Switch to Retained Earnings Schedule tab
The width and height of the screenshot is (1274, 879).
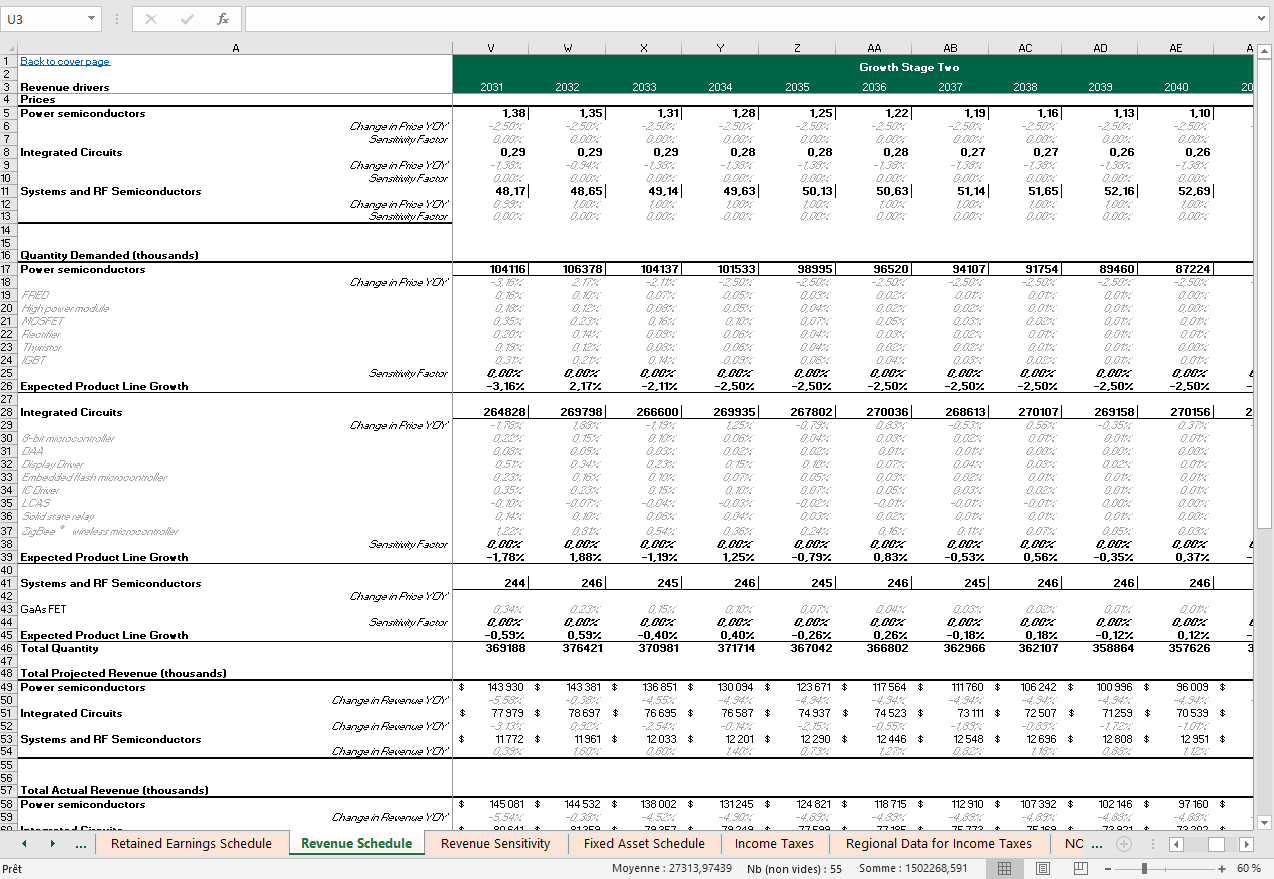click(x=191, y=844)
